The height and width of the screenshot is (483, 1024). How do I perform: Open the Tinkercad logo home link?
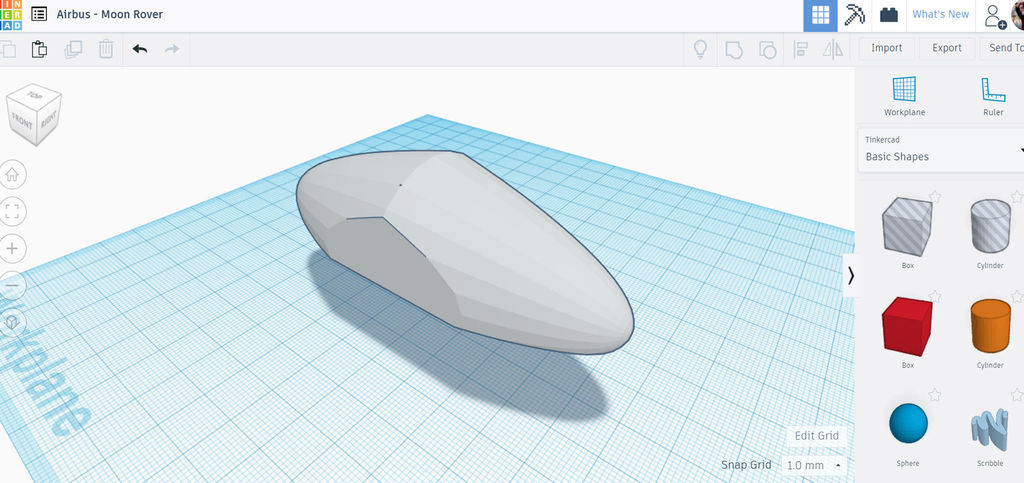[x=10, y=14]
